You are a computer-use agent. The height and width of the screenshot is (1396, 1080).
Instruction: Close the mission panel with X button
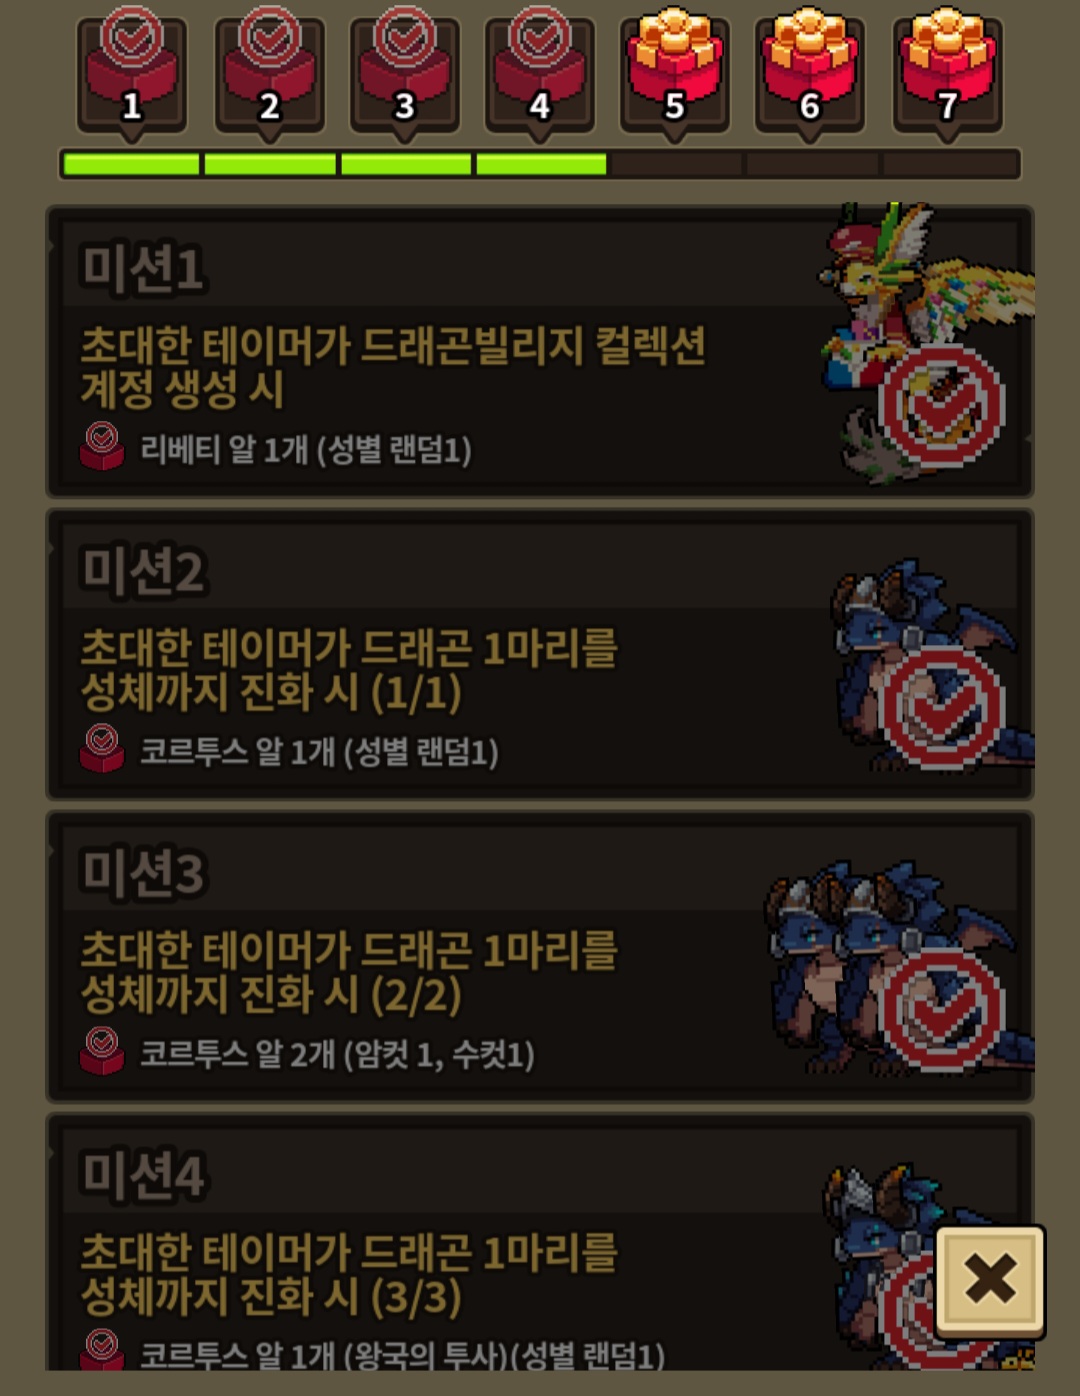click(x=990, y=1280)
